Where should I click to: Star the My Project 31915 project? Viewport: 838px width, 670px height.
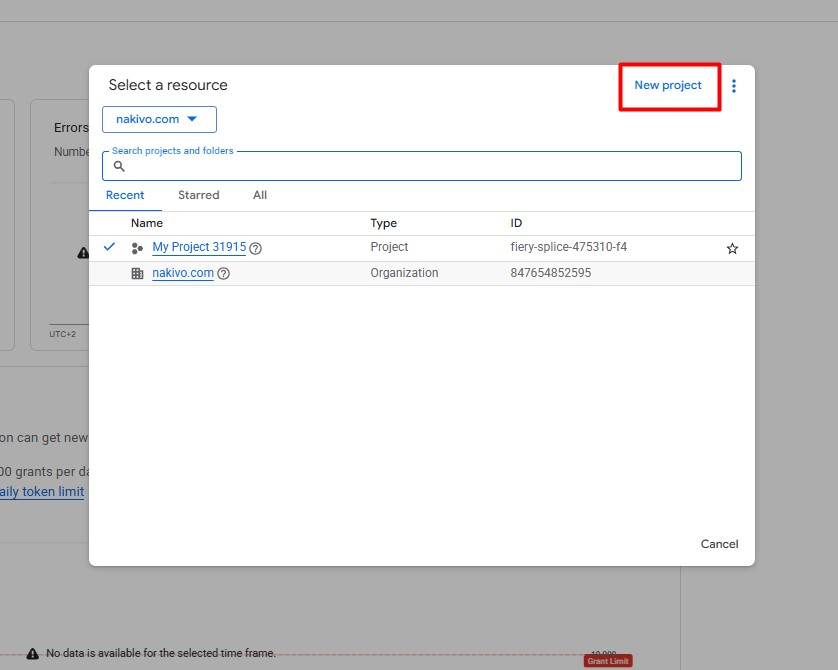pyautogui.click(x=732, y=248)
